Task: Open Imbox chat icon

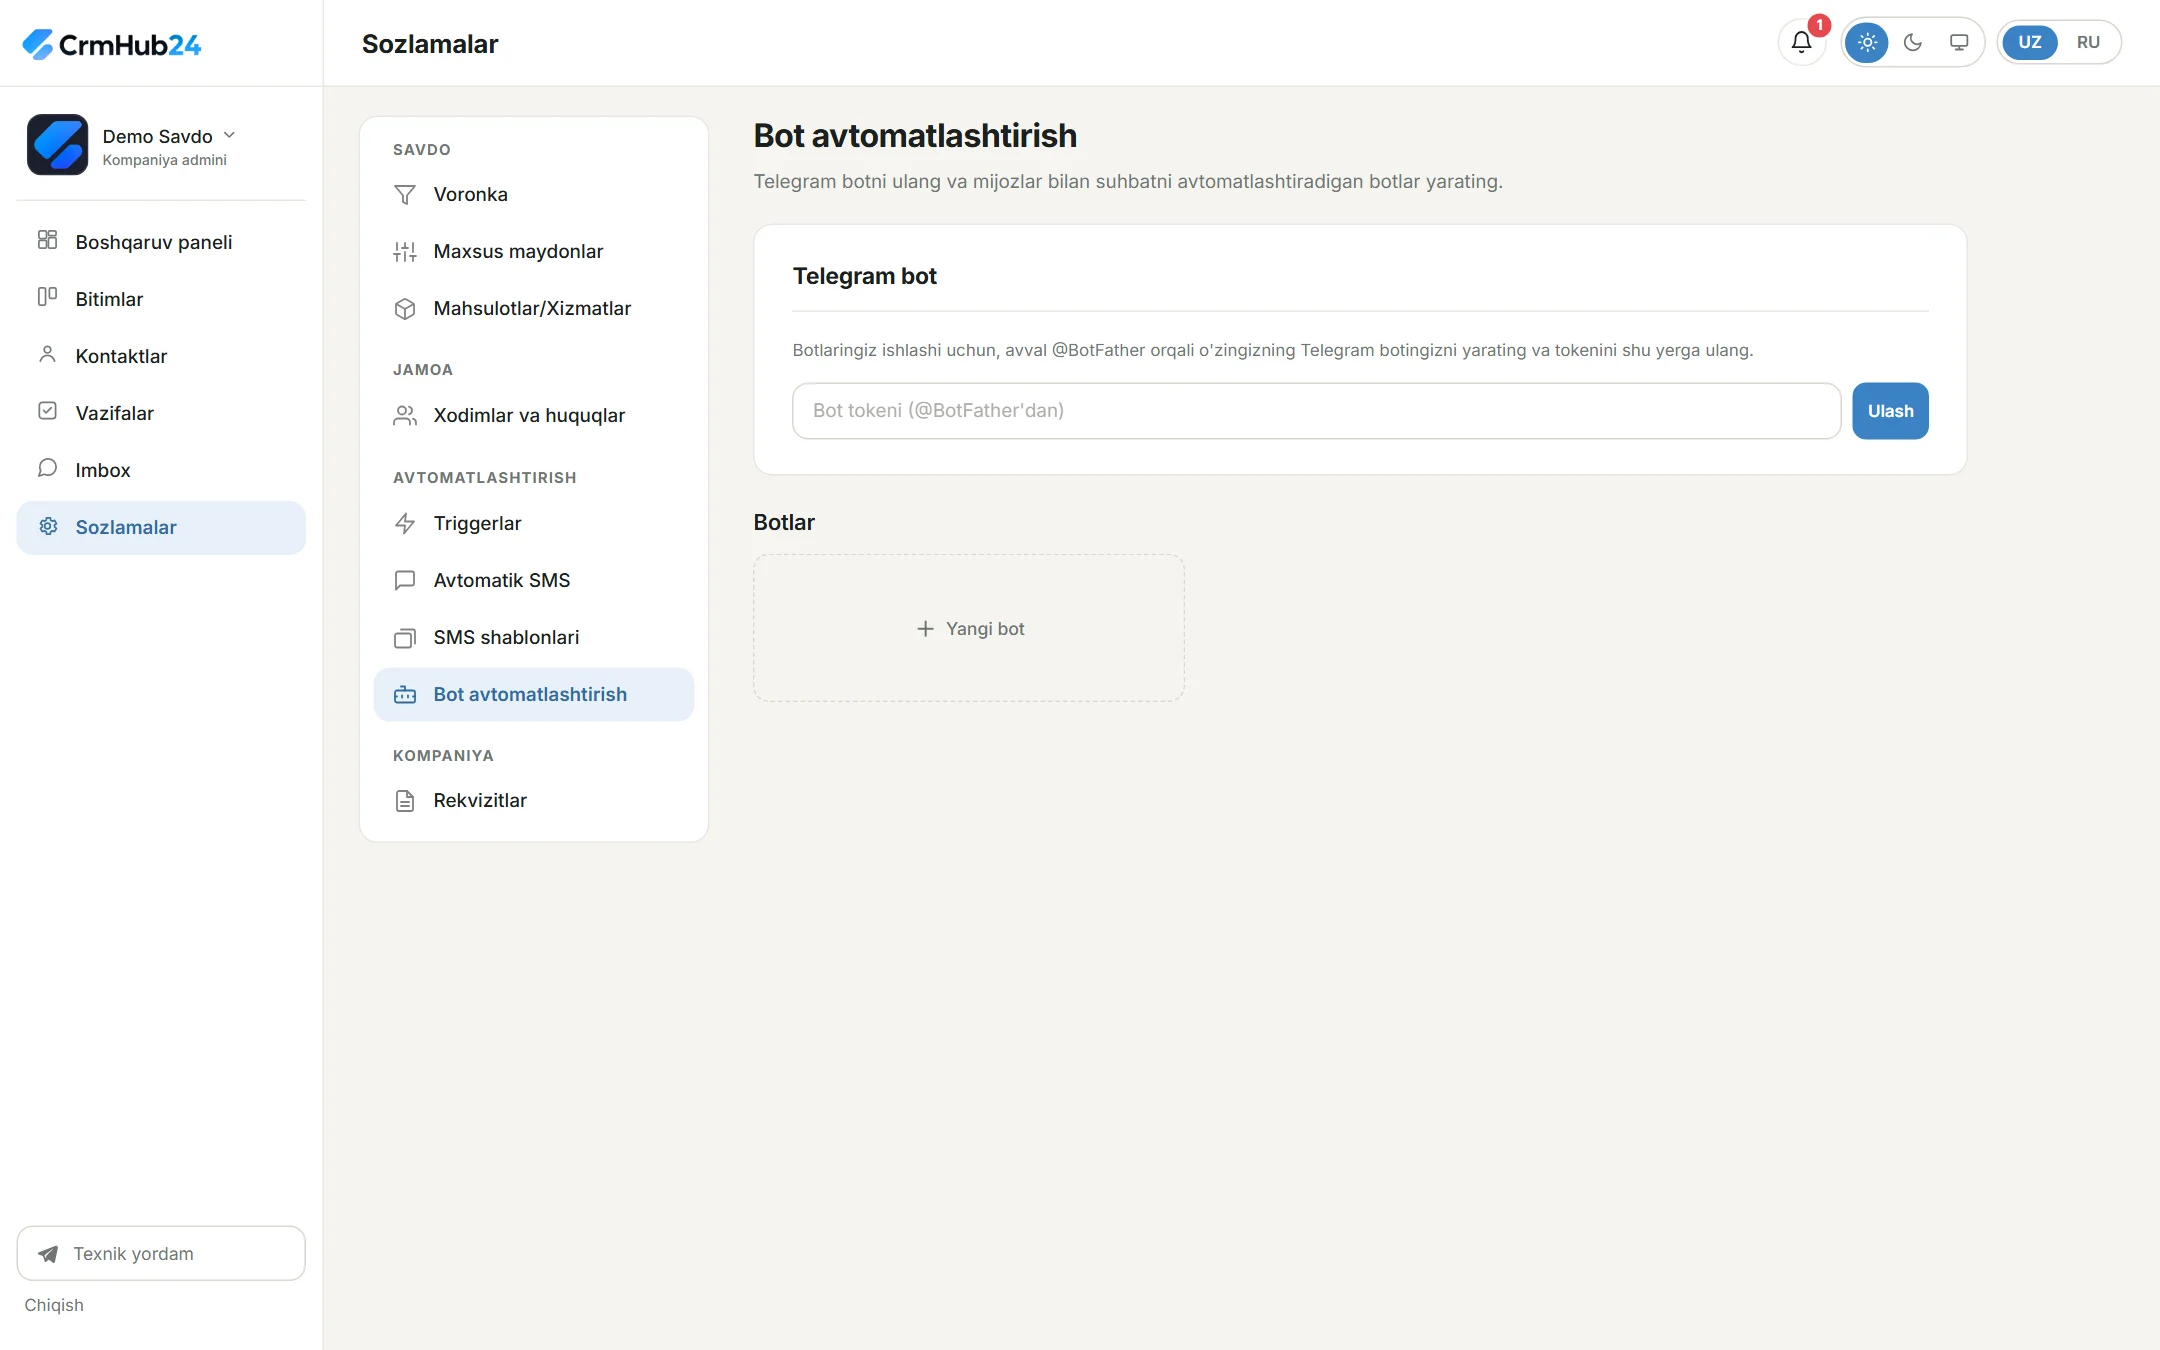Action: click(x=47, y=468)
